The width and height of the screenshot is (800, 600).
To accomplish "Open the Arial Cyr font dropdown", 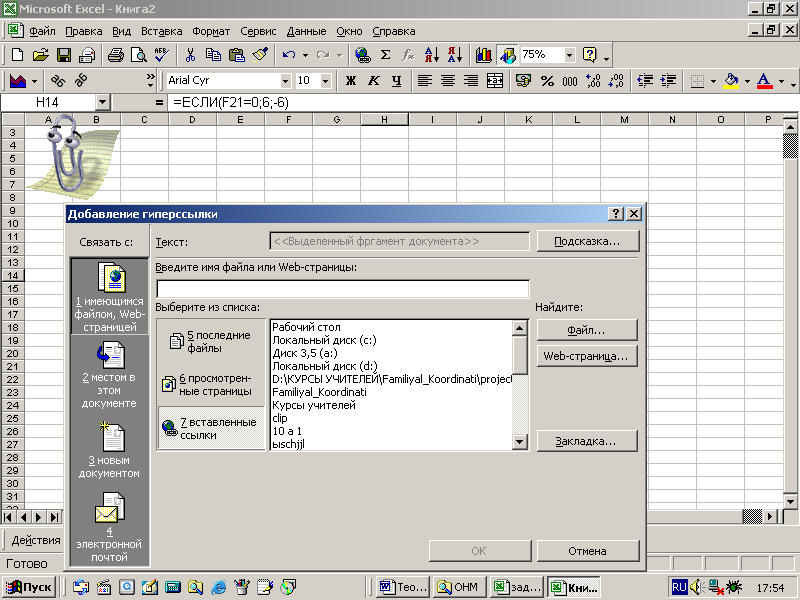I will click(x=285, y=81).
